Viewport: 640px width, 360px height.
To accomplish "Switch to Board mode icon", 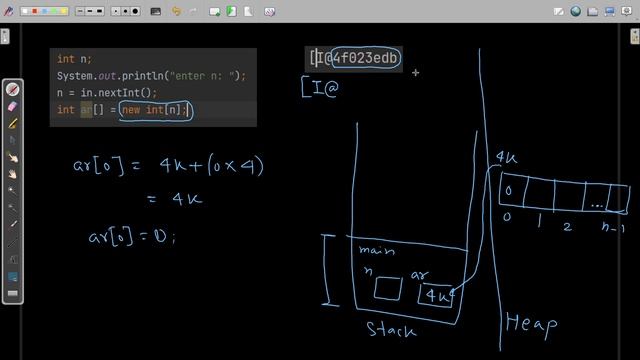I will [x=558, y=11].
